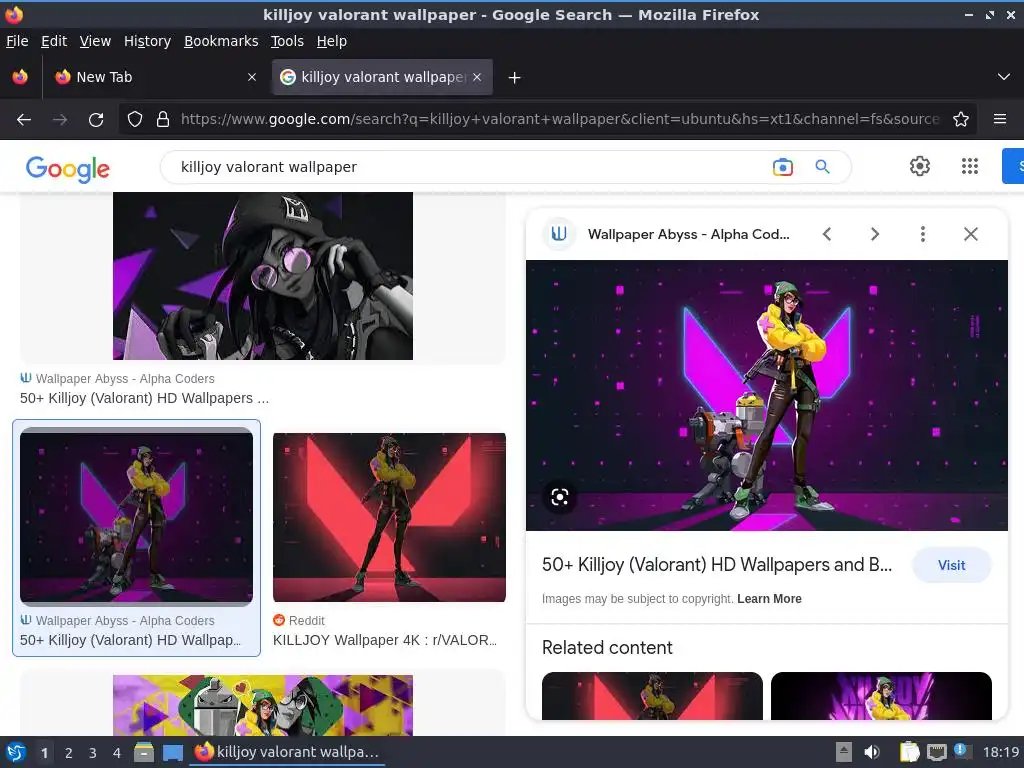Open the Edit menu
Screen dimensions: 1024x768
54,41
